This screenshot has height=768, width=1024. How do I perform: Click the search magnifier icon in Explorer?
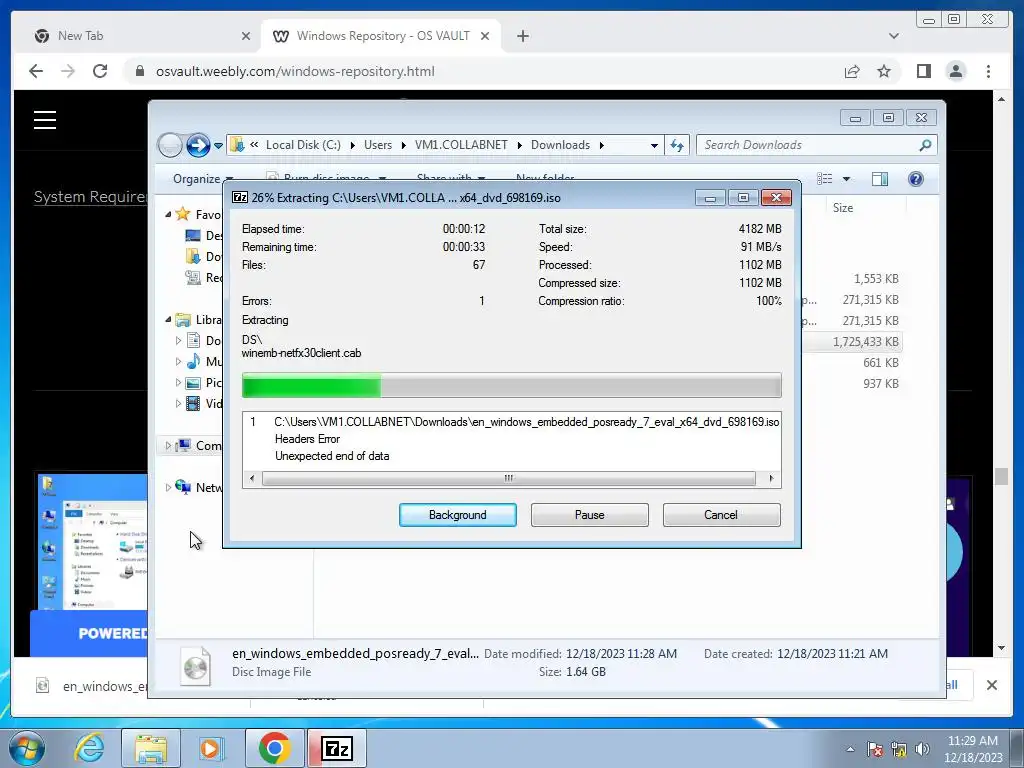point(925,145)
